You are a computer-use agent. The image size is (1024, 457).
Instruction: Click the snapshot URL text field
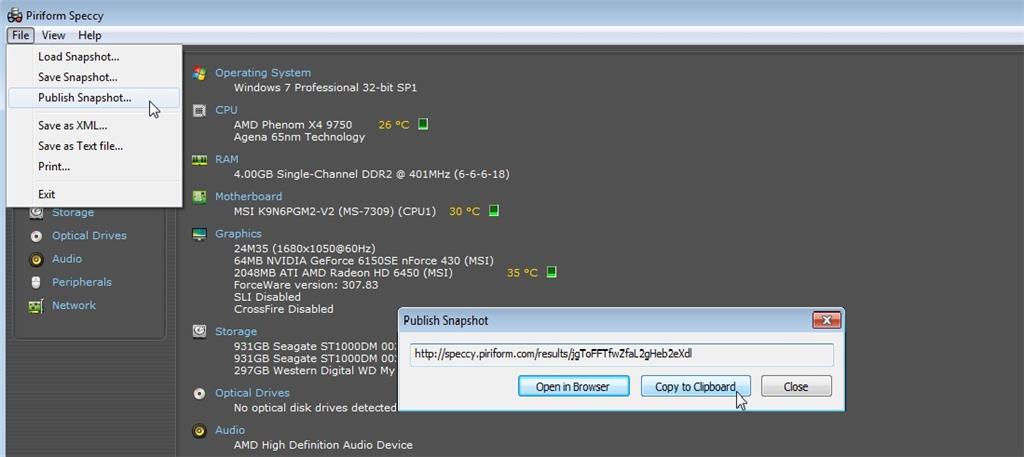click(622, 355)
